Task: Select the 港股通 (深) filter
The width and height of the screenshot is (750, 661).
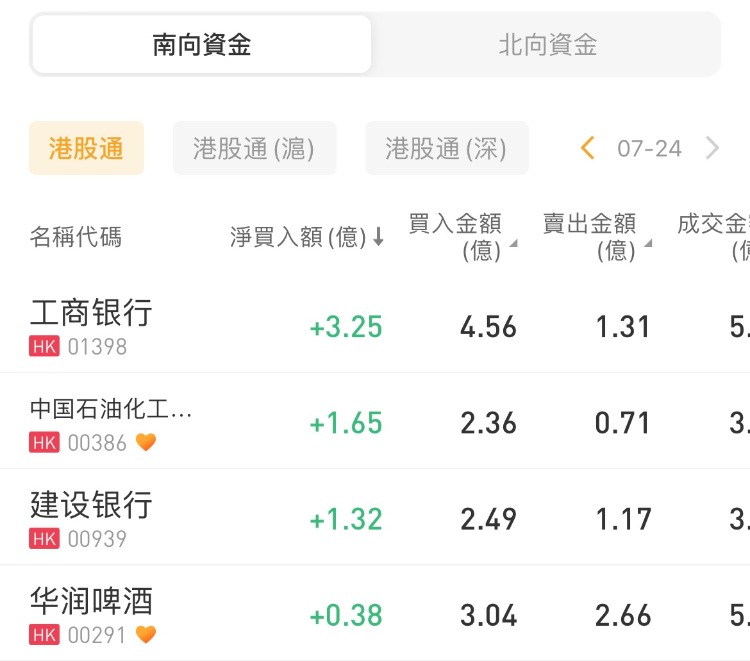Action: point(446,149)
